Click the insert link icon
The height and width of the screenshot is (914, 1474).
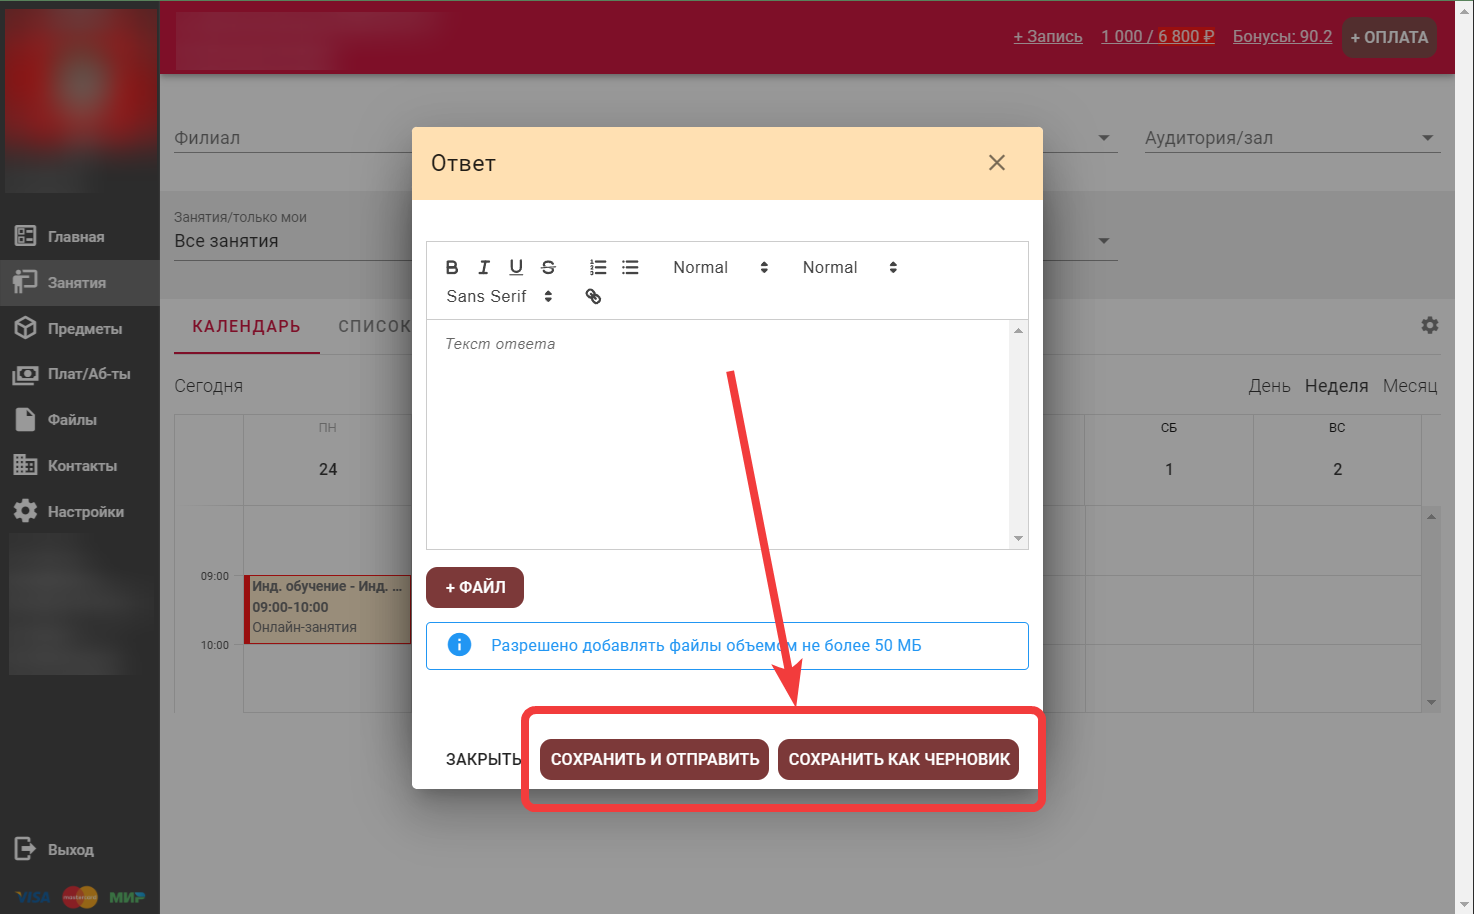pyautogui.click(x=593, y=296)
